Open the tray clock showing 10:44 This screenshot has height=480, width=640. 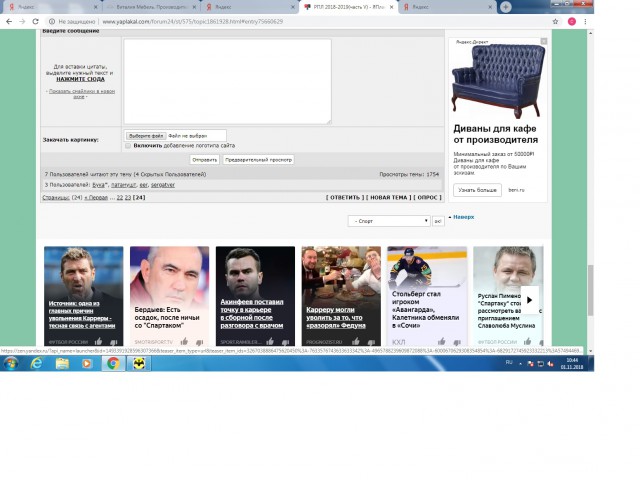(x=572, y=363)
